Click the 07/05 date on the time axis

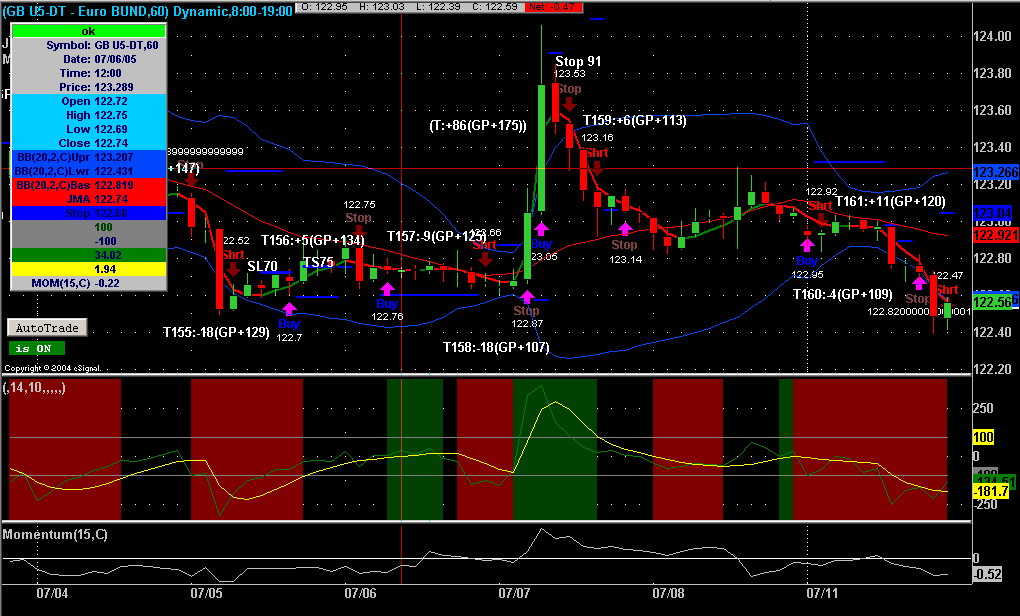coord(206,593)
